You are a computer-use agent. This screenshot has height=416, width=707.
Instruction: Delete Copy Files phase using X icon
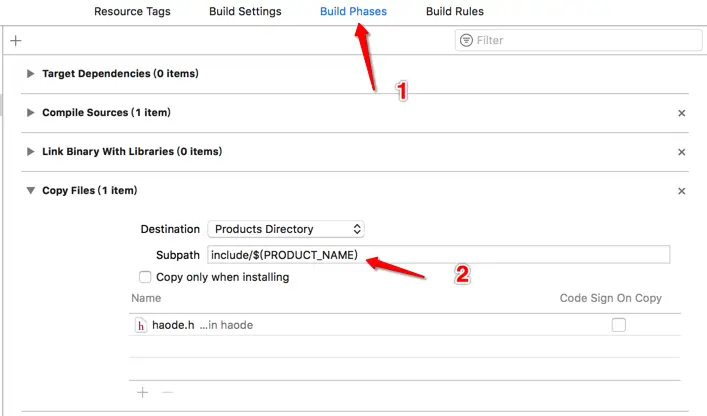click(x=682, y=191)
